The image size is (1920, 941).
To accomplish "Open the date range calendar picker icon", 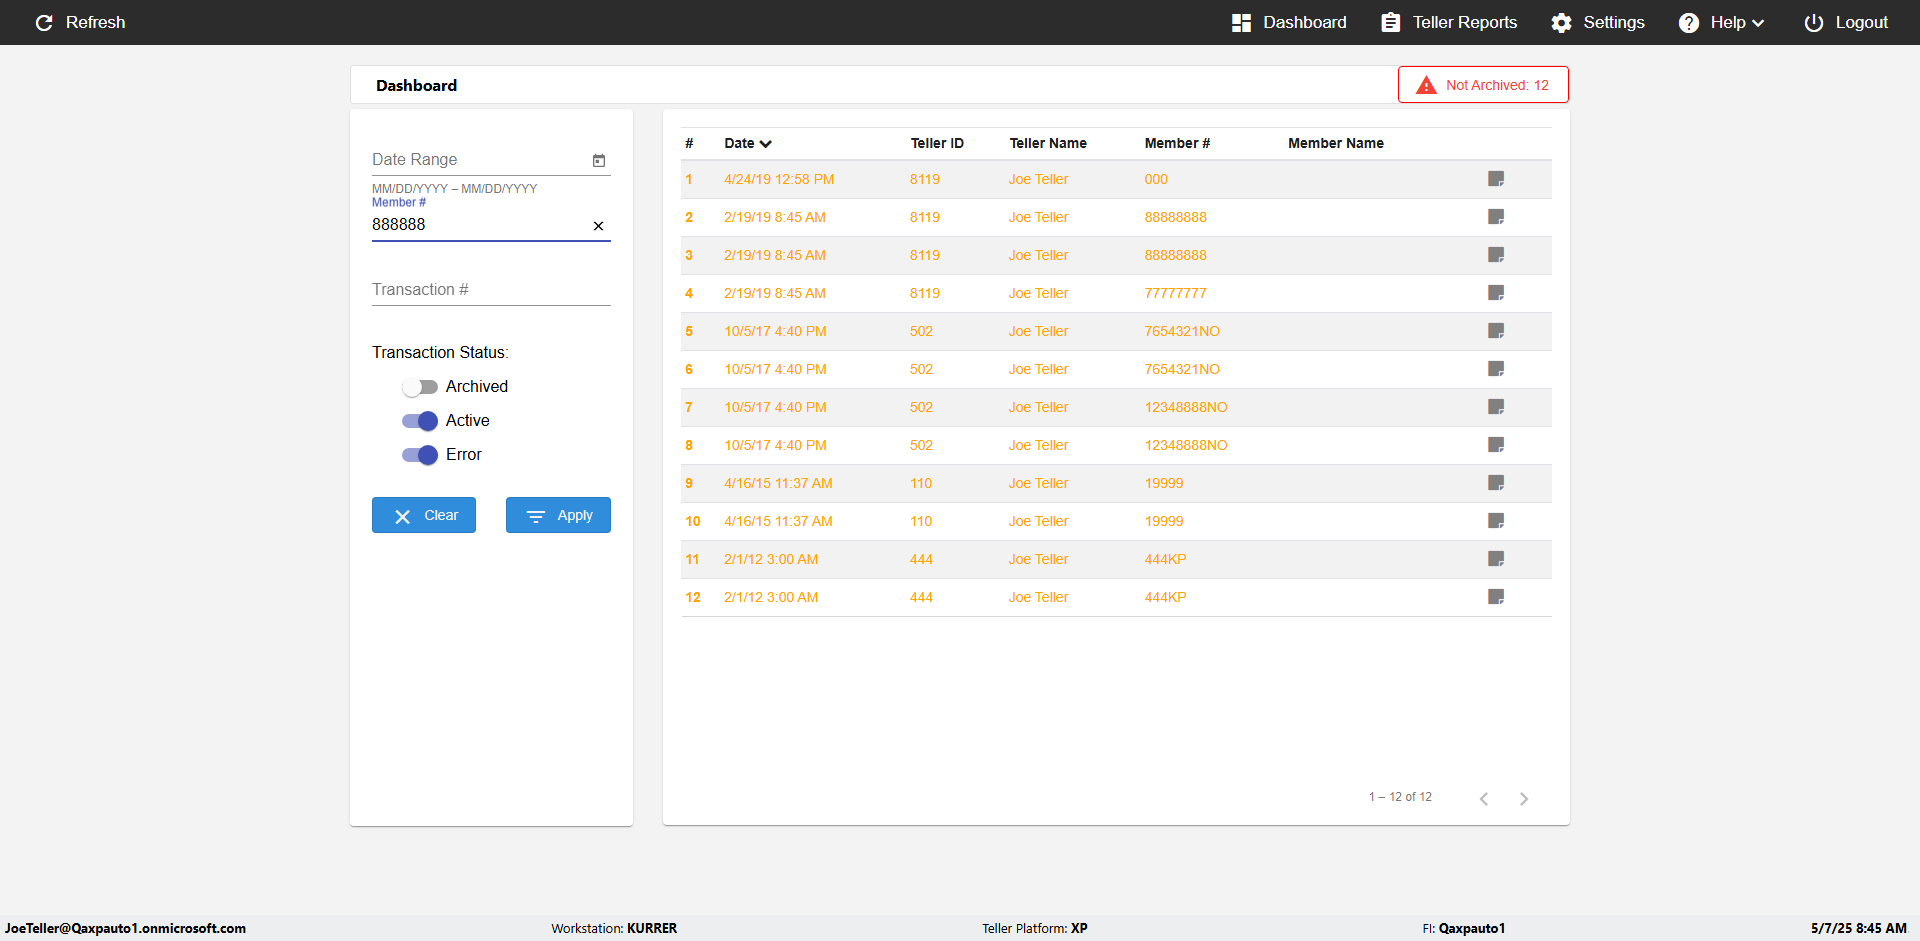I will pyautogui.click(x=599, y=160).
